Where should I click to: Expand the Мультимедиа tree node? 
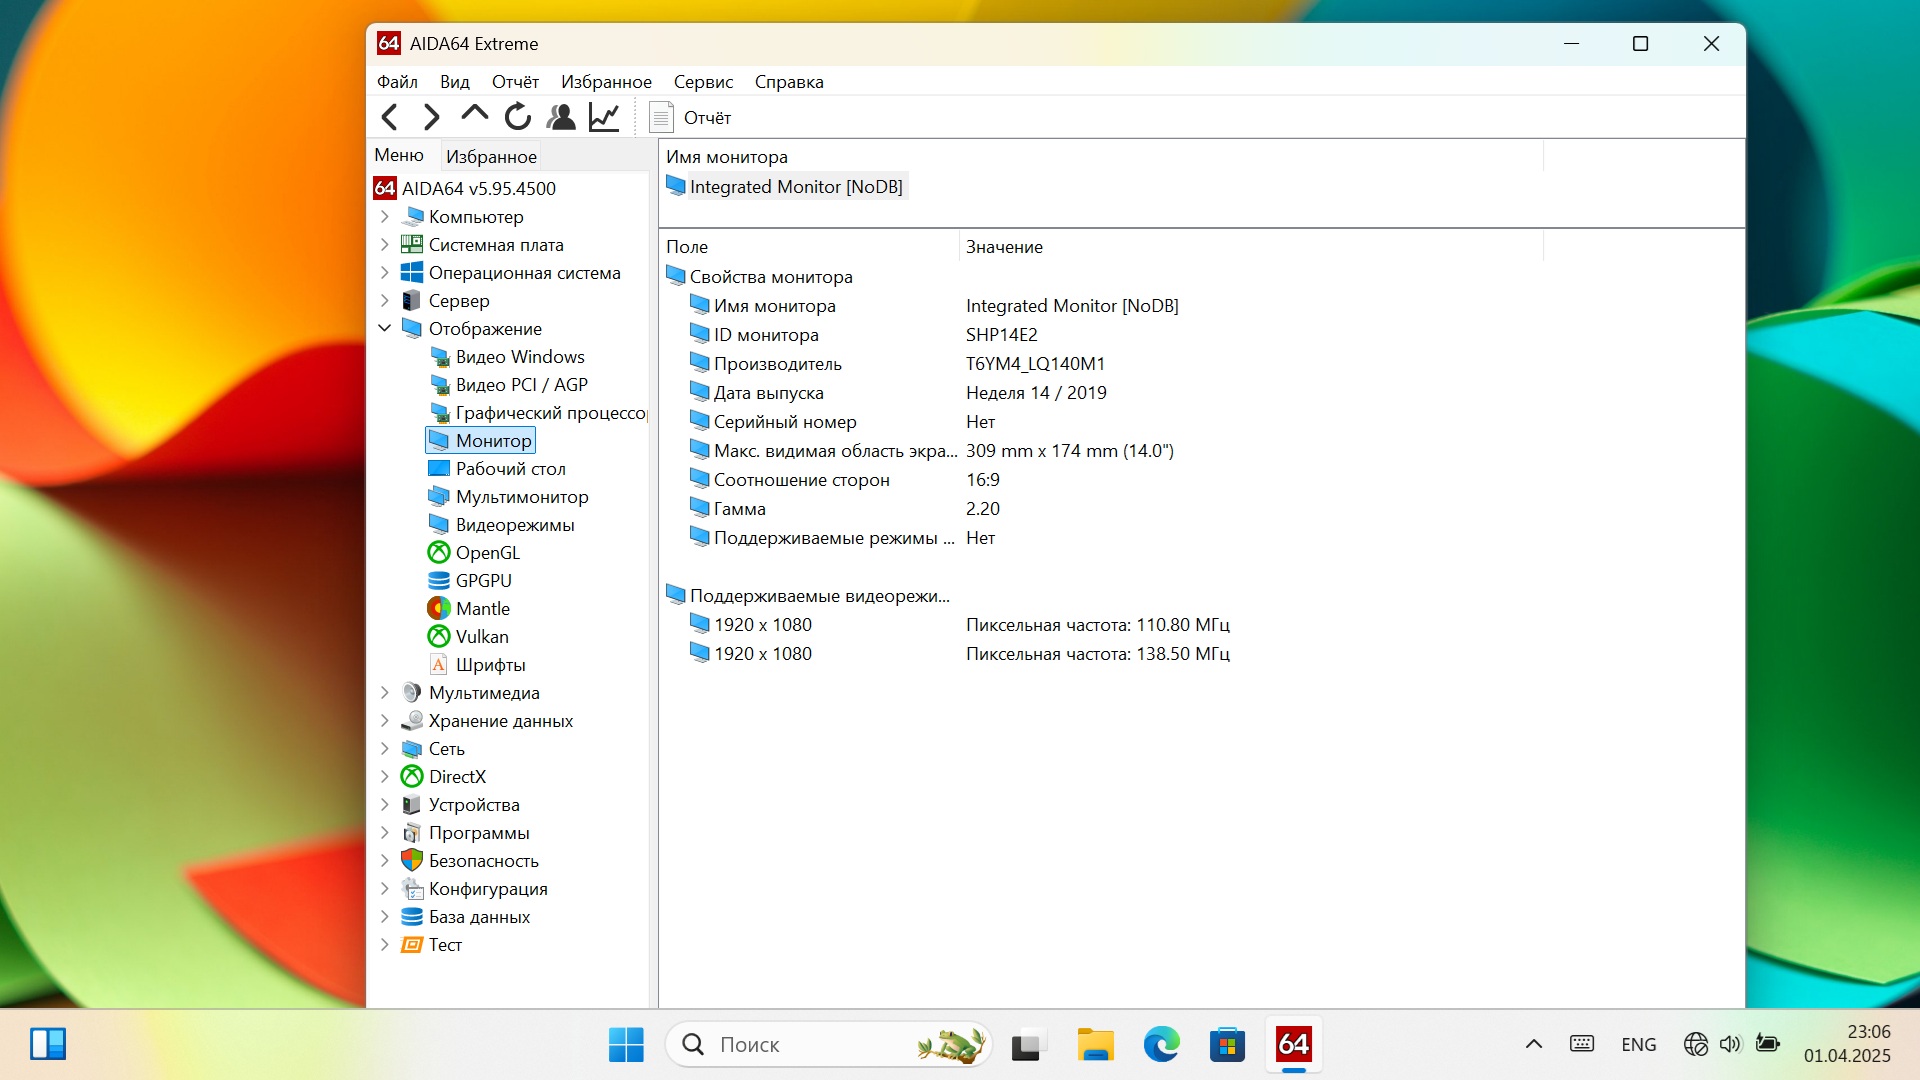(x=385, y=692)
